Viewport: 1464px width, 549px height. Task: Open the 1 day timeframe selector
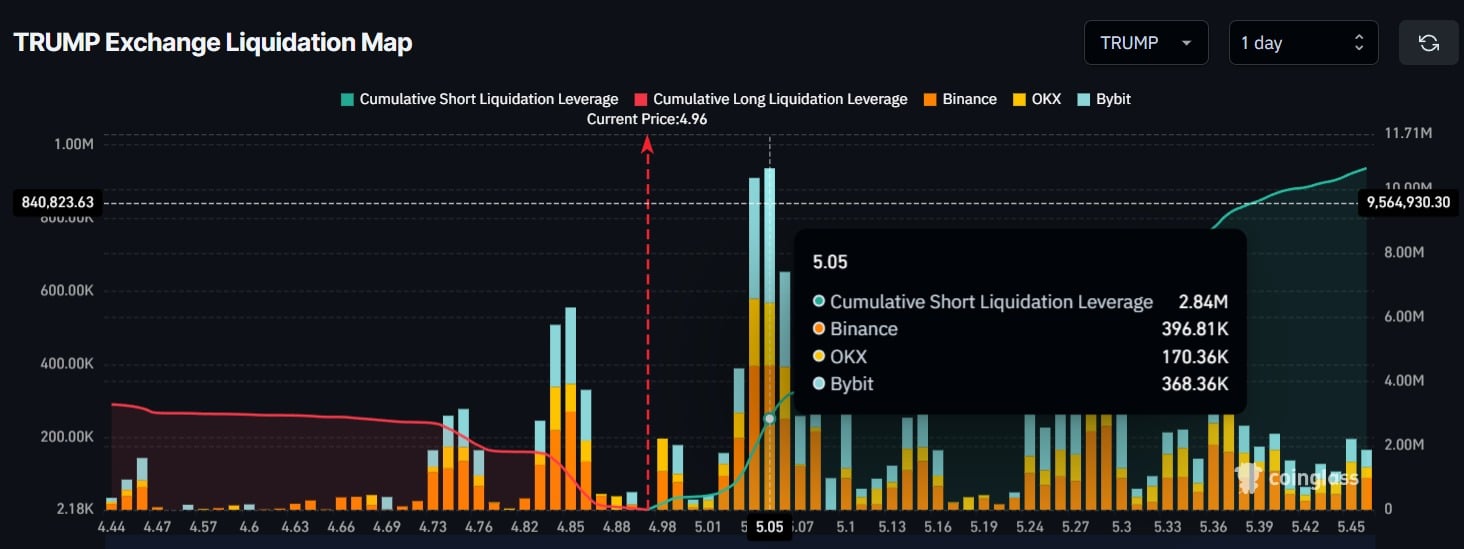(1302, 43)
